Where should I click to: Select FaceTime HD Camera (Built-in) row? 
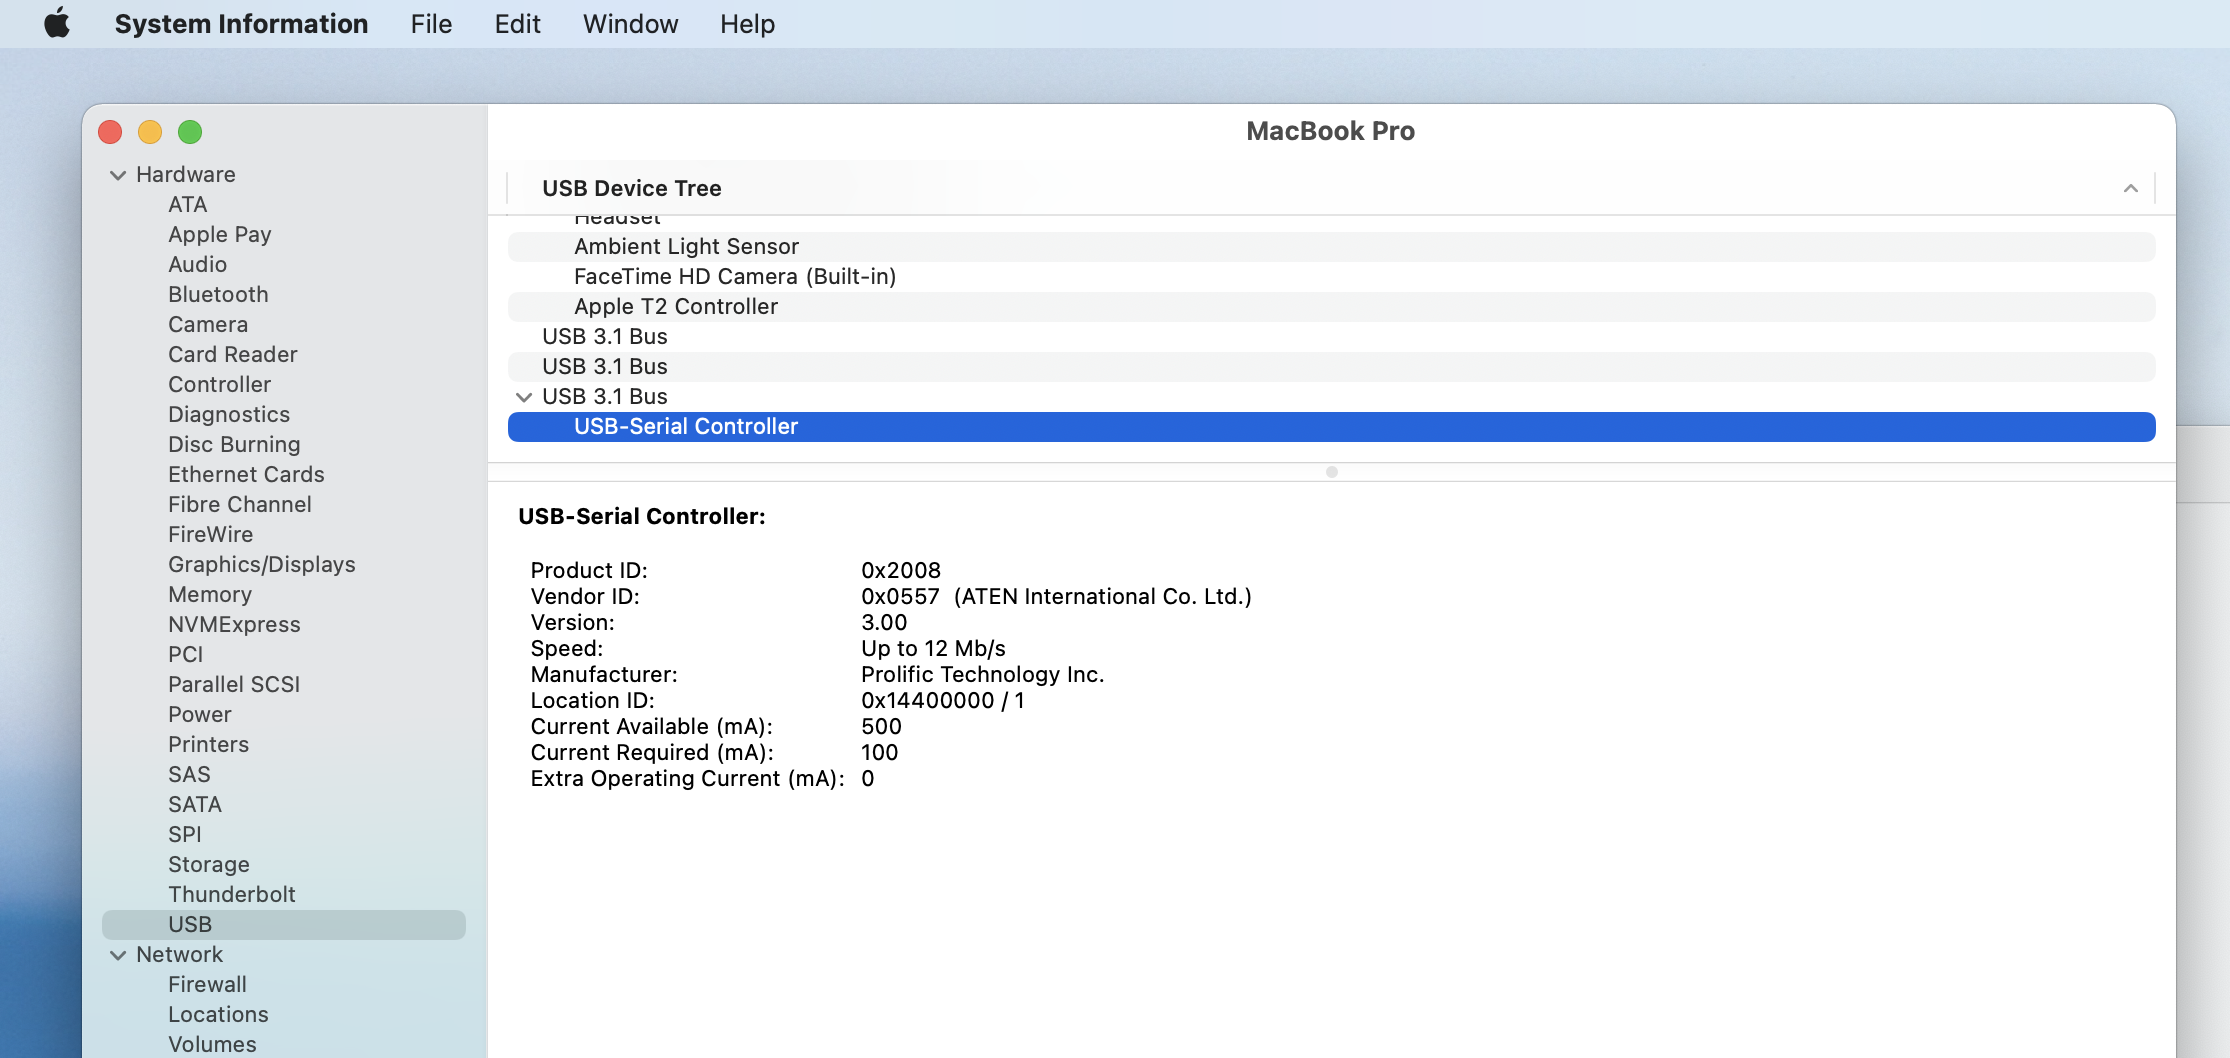tap(1331, 276)
